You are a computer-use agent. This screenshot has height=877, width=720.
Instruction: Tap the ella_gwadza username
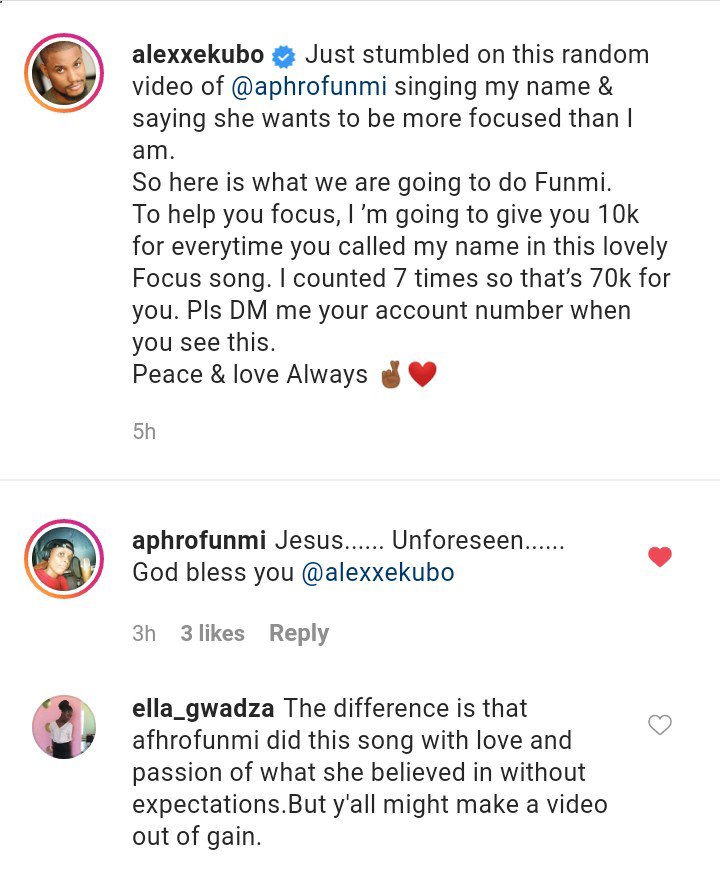(203, 708)
